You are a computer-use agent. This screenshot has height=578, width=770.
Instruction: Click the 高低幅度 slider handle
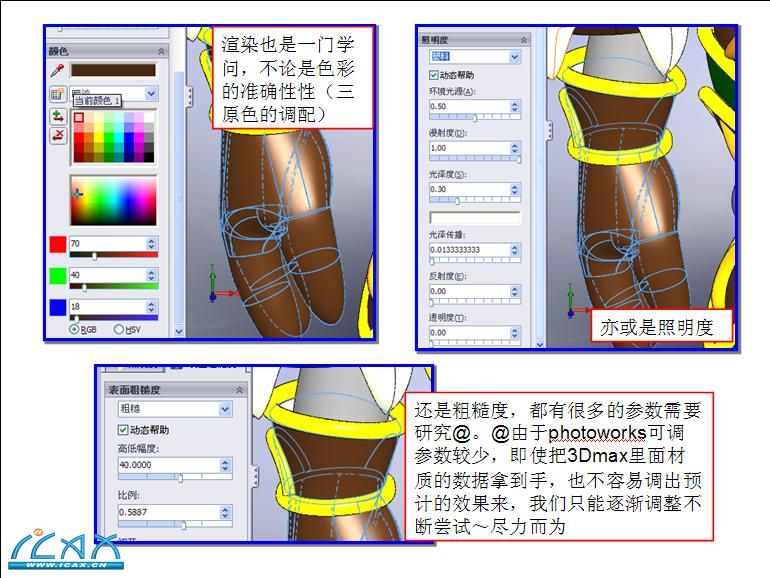(x=180, y=478)
